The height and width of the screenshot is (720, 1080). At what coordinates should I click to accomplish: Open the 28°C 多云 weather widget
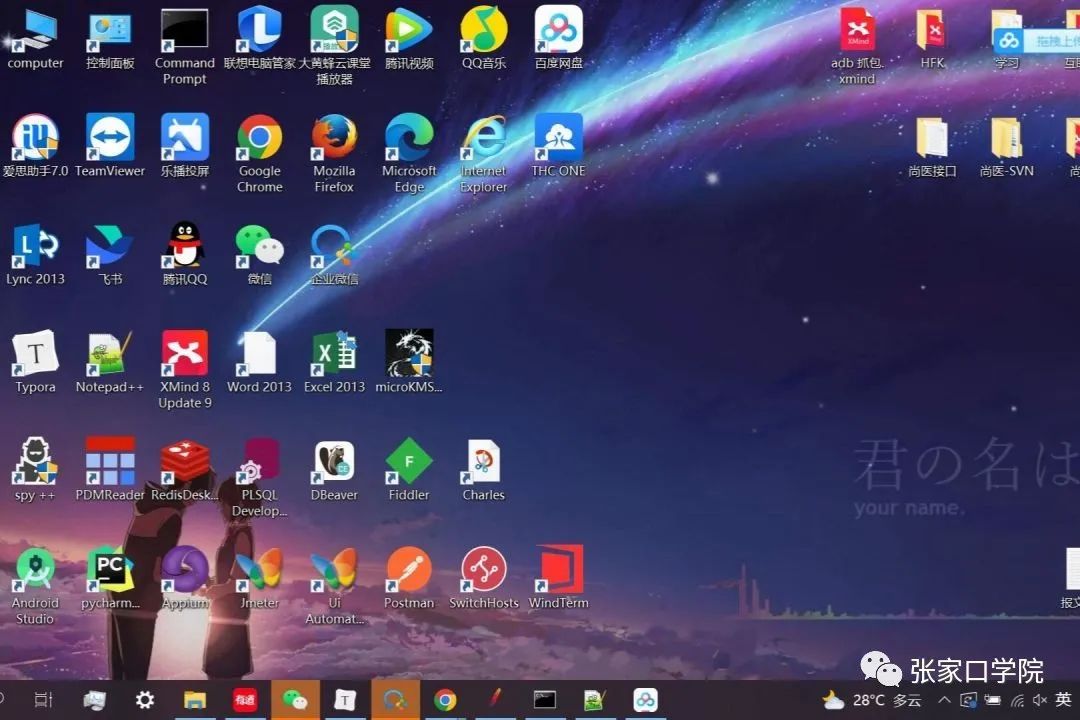click(x=872, y=700)
